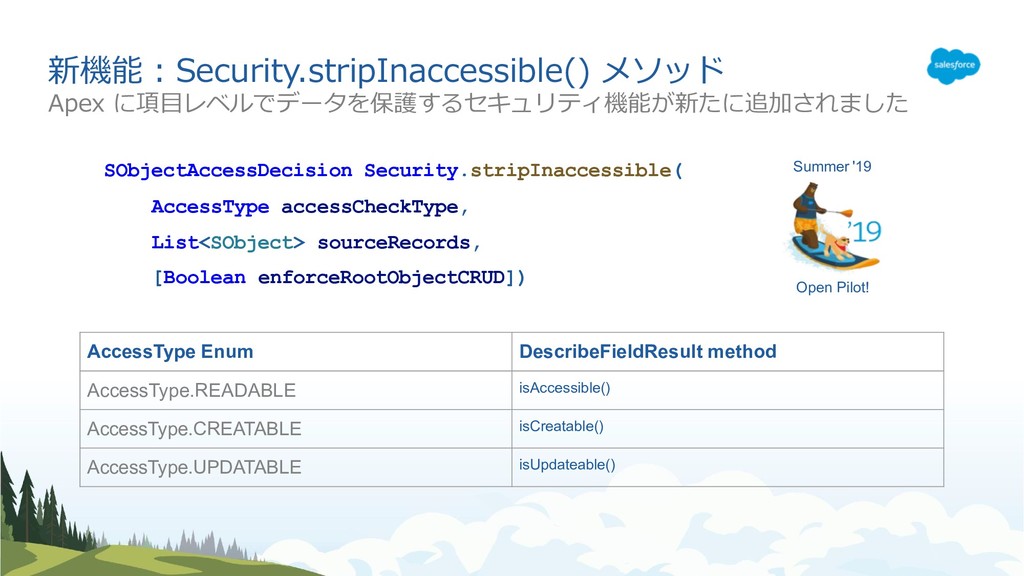Click the Summer '19 bear surfing mascot image
The width and height of the screenshot is (1024, 576).
pos(825,226)
